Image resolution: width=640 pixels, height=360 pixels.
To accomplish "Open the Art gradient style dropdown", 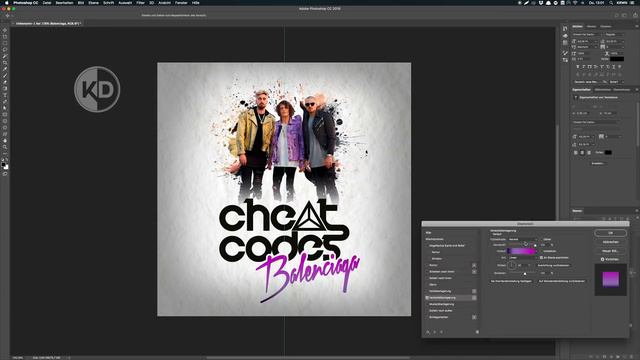I will click(523, 258).
